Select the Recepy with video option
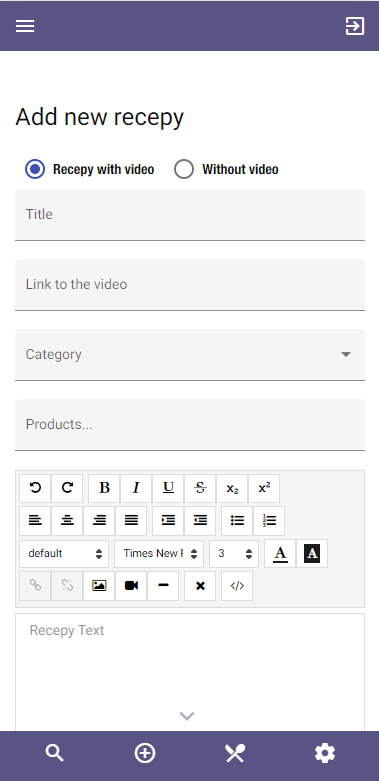 pyautogui.click(x=35, y=169)
